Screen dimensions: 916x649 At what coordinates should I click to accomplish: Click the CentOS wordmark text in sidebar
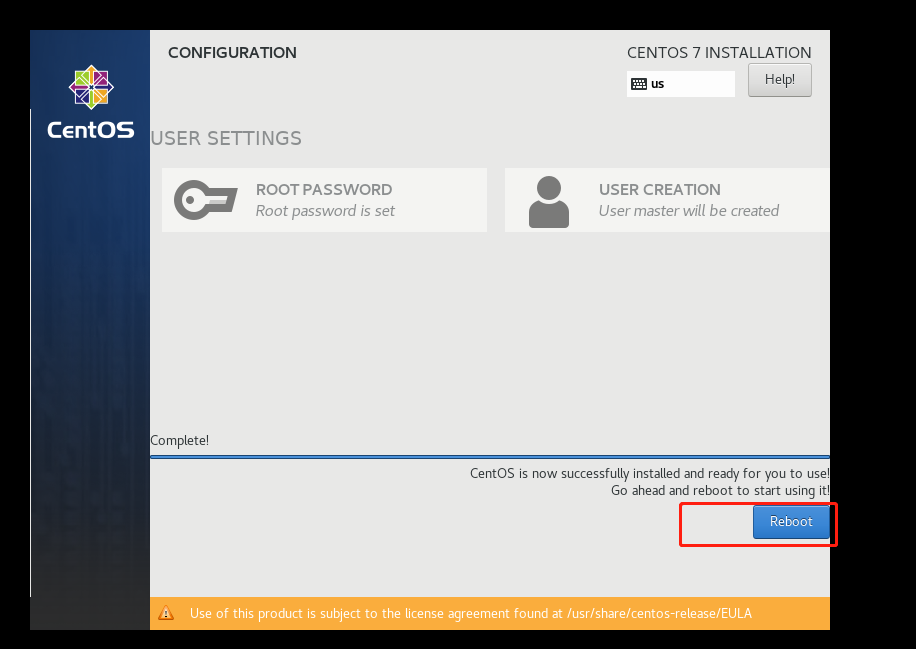91,130
